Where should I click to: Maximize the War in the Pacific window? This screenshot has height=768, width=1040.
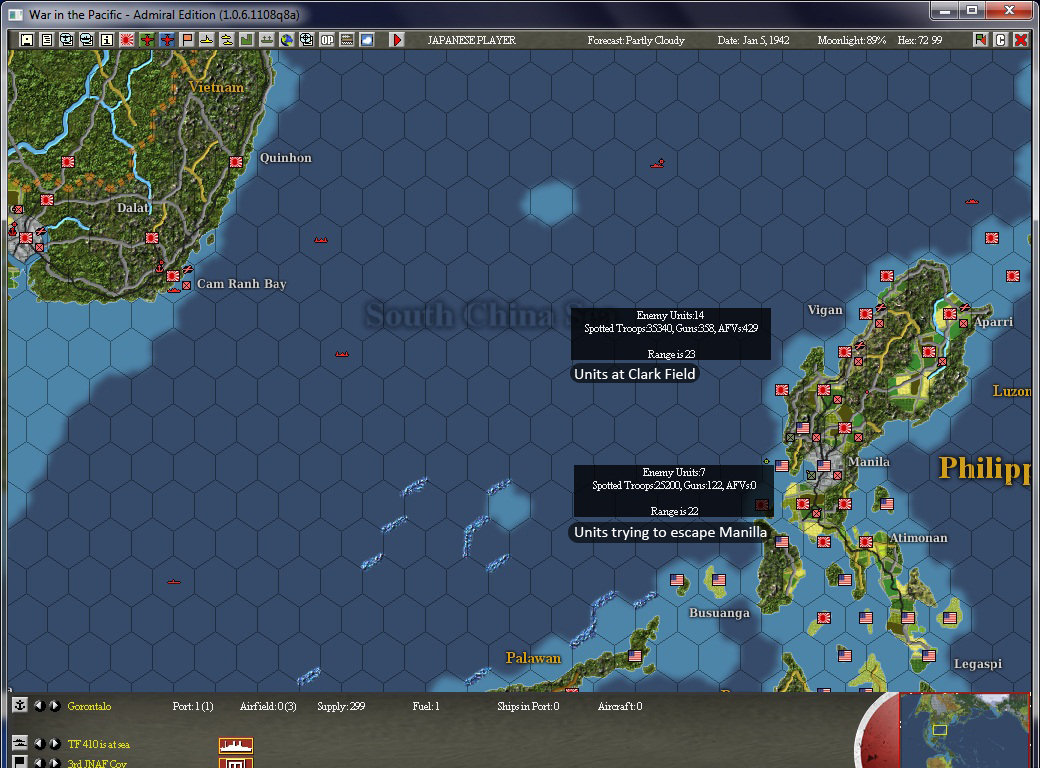click(x=972, y=11)
